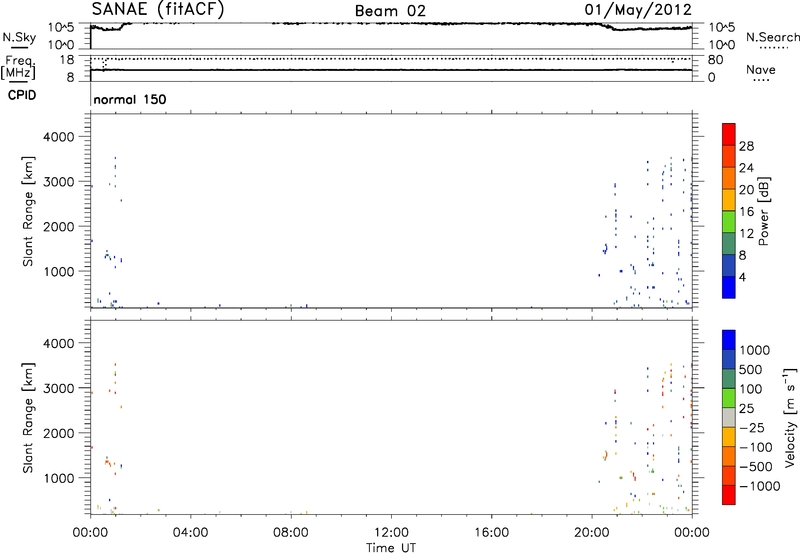
Task: Click 3000 tick in velocity panel
Action: [58, 388]
